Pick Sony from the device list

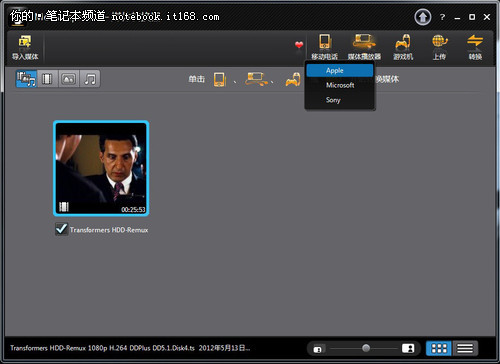[340, 100]
